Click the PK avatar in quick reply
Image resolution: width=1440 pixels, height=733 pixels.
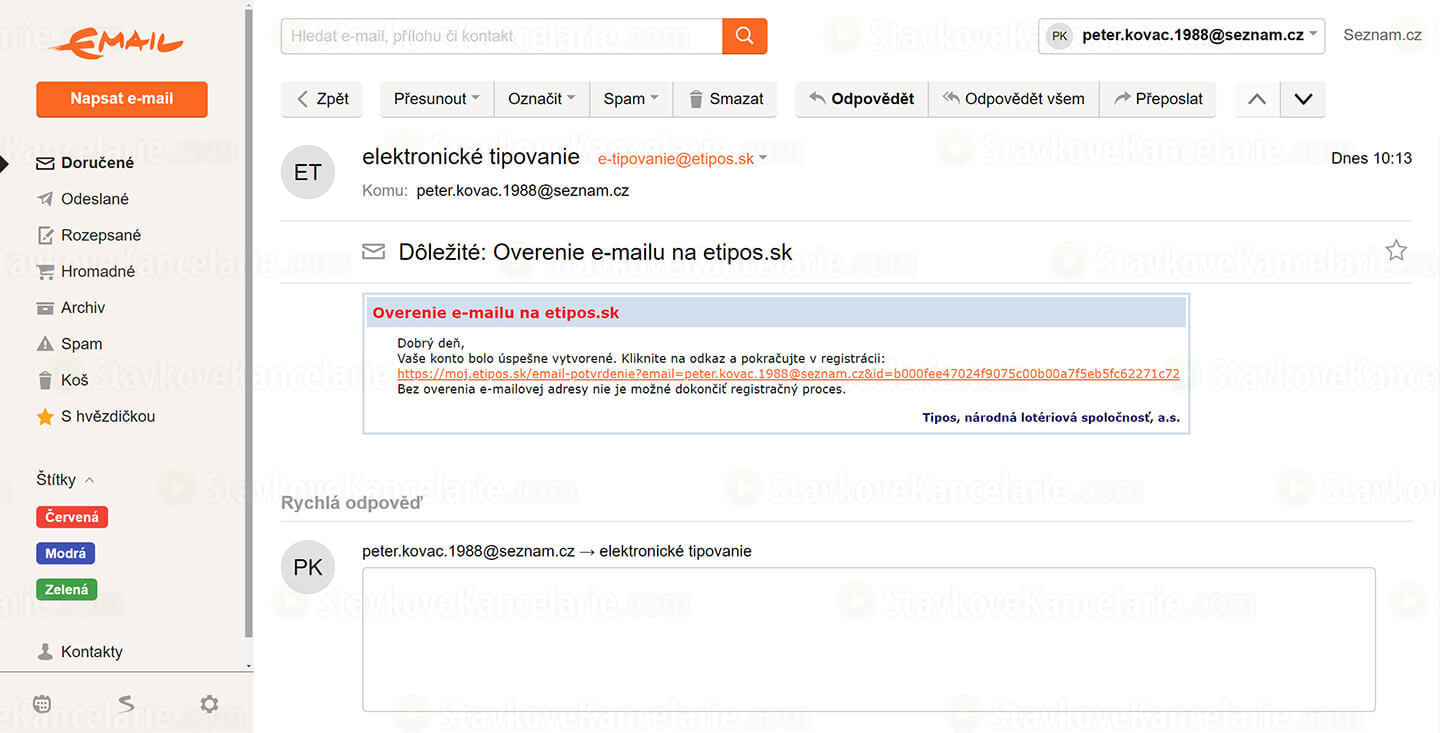coord(307,567)
